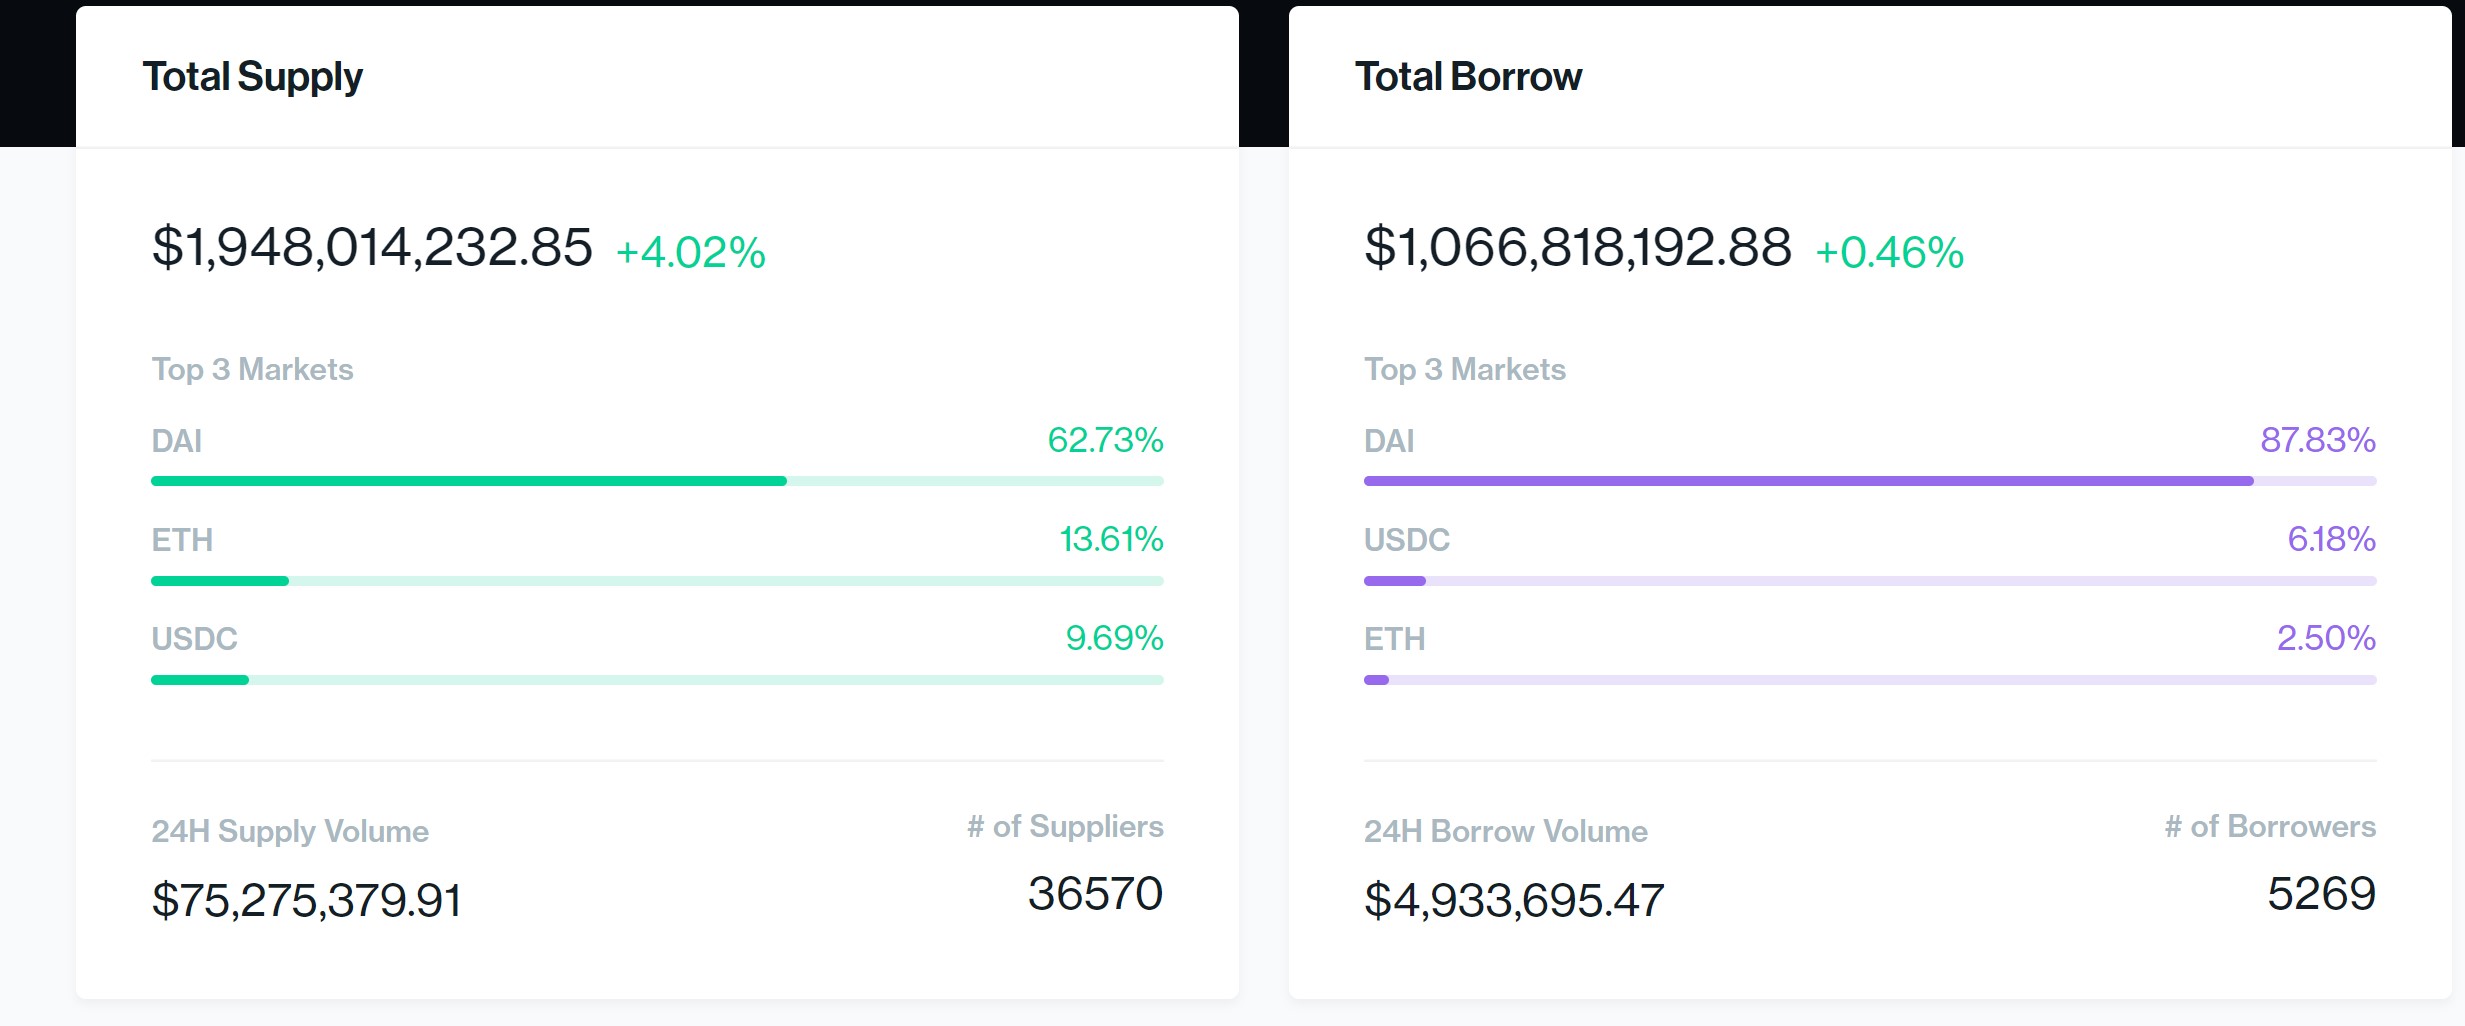Open the USDC market in Total Borrow
2465x1026 pixels.
[x=1406, y=540]
